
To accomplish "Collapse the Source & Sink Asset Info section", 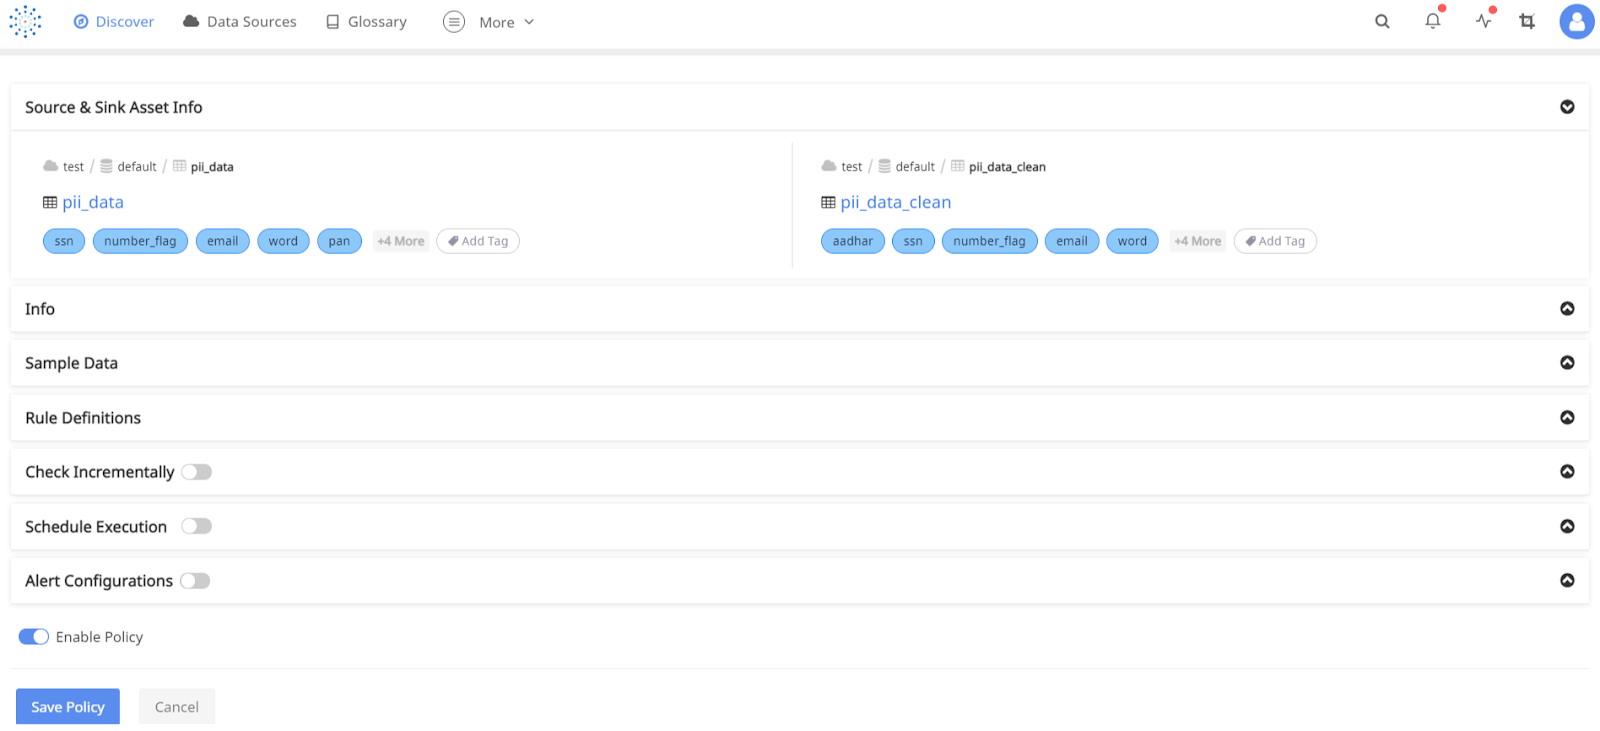I will coord(1567,107).
